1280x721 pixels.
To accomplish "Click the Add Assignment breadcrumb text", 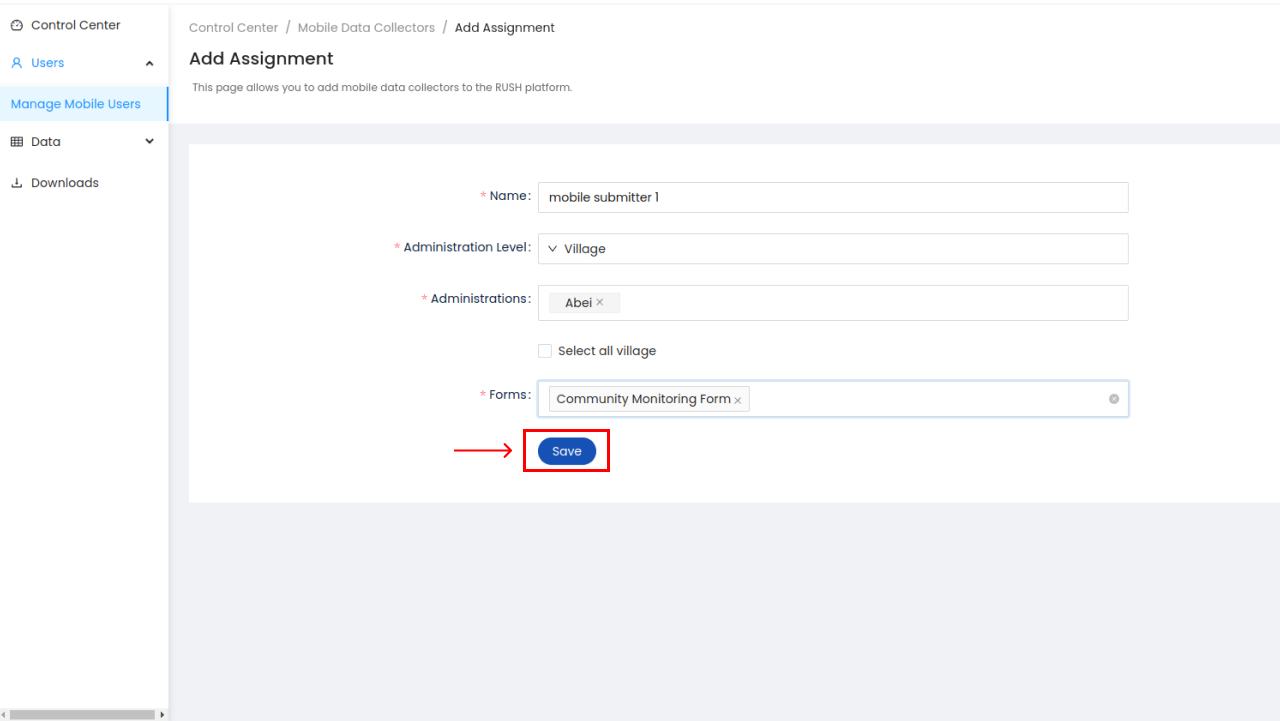I will coord(505,28).
